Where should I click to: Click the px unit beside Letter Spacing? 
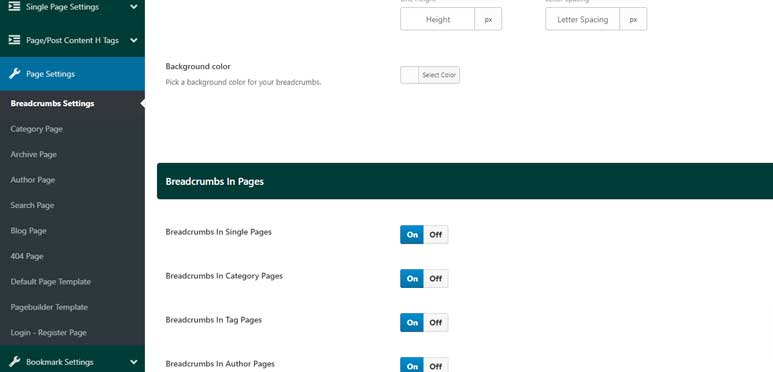pyautogui.click(x=633, y=19)
